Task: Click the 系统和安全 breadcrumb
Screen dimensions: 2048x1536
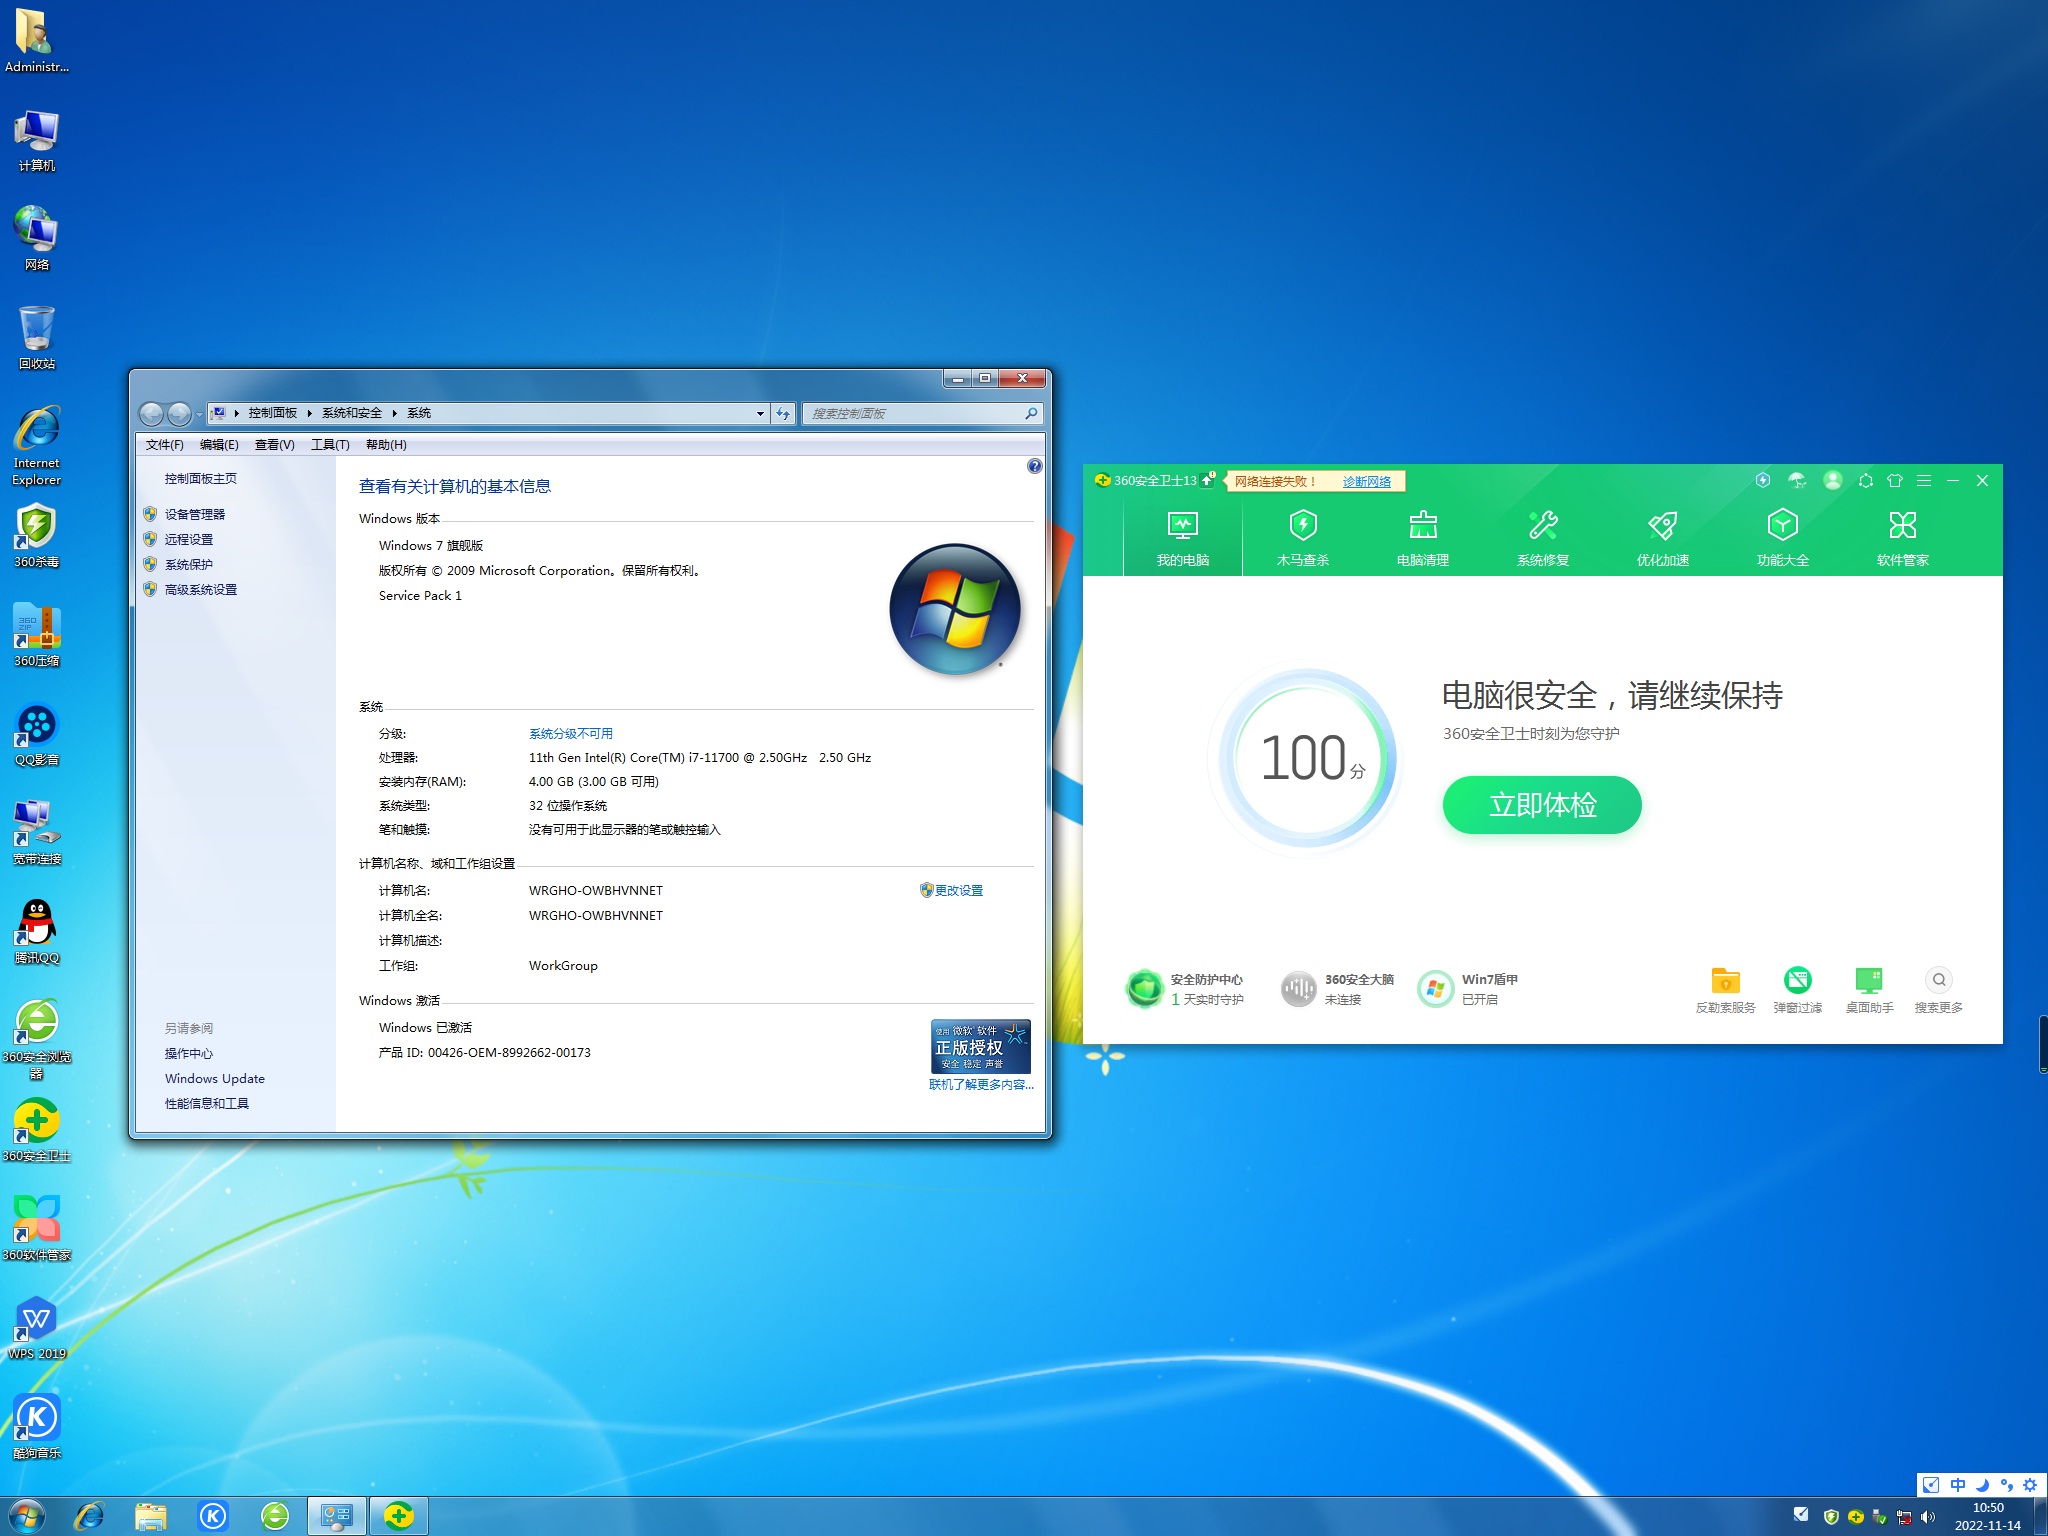Action: (x=351, y=413)
